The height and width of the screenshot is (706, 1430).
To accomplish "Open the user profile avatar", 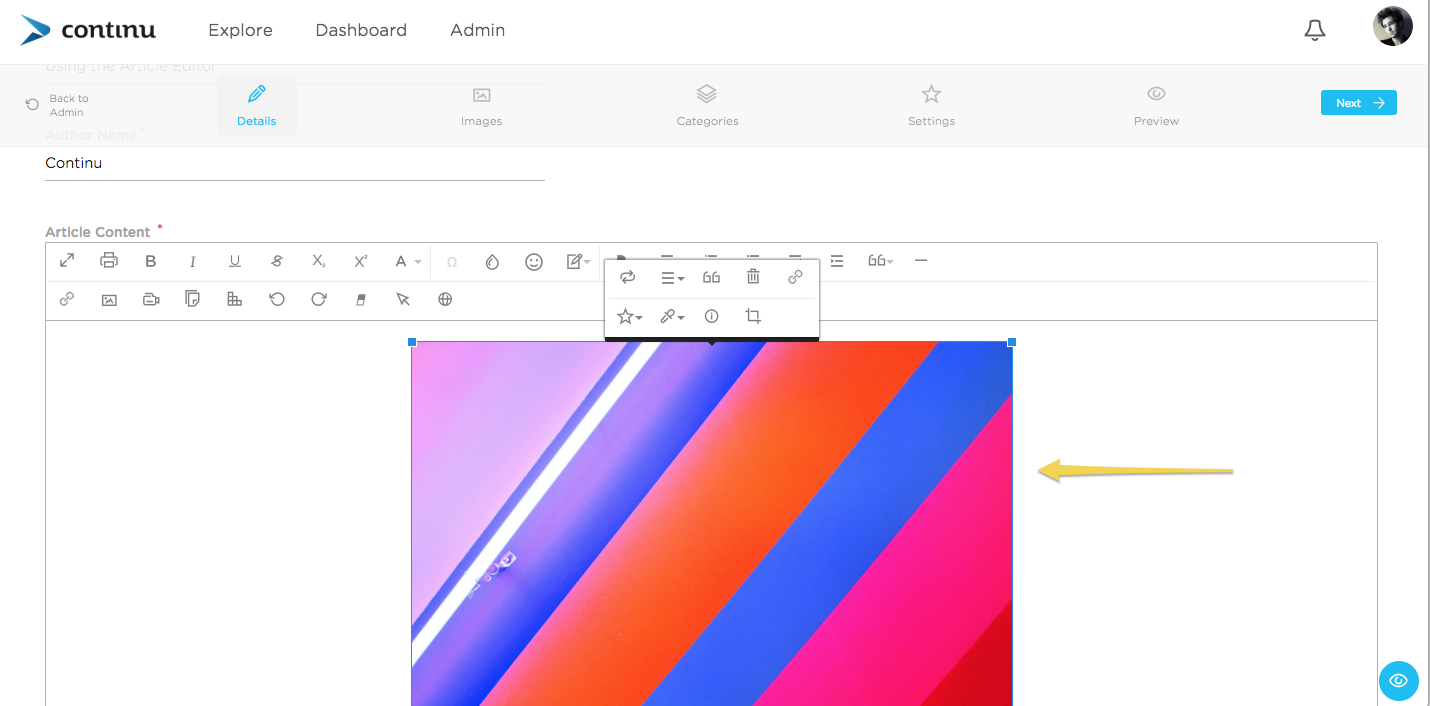I will pyautogui.click(x=1392, y=26).
